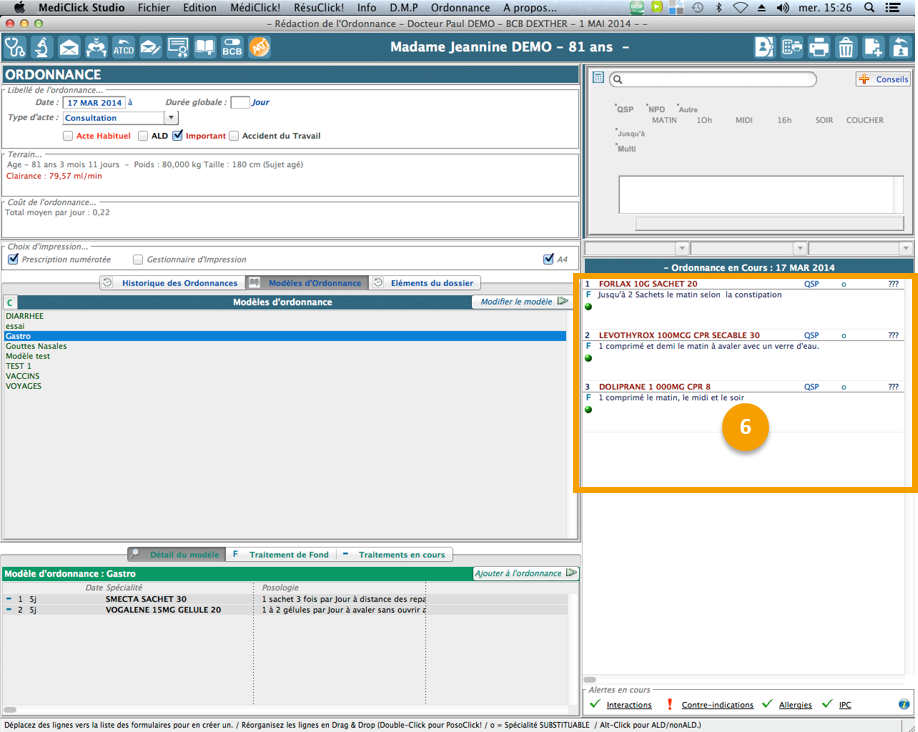Click the open envelope mail icon
Image resolution: width=918 pixels, height=732 pixels.
(69, 47)
